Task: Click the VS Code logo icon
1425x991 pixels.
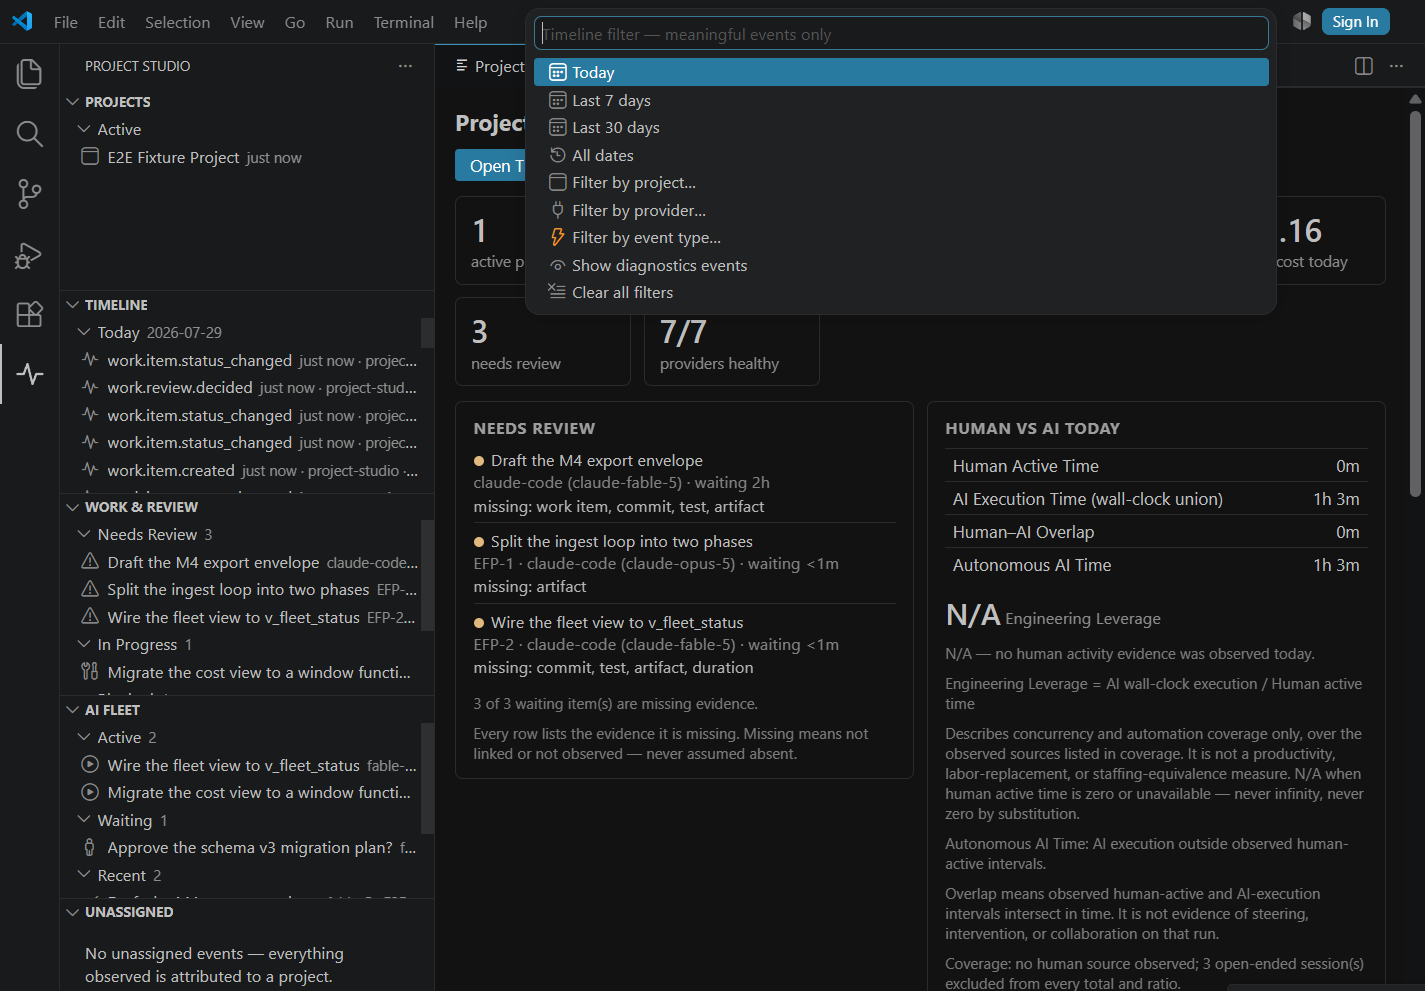Action: 22,22
